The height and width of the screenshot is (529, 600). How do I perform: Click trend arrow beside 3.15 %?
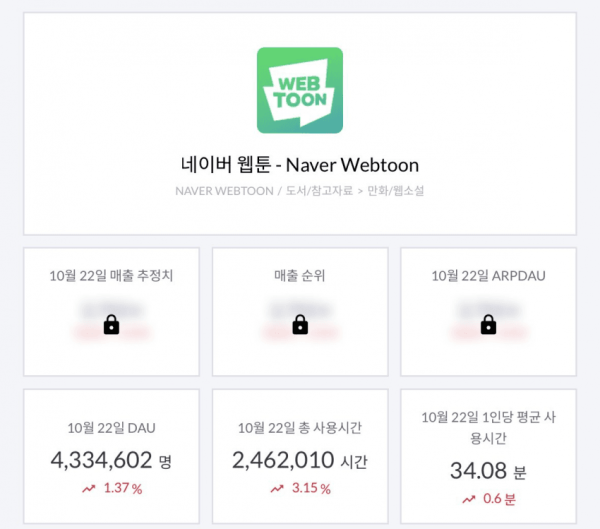coord(277,488)
